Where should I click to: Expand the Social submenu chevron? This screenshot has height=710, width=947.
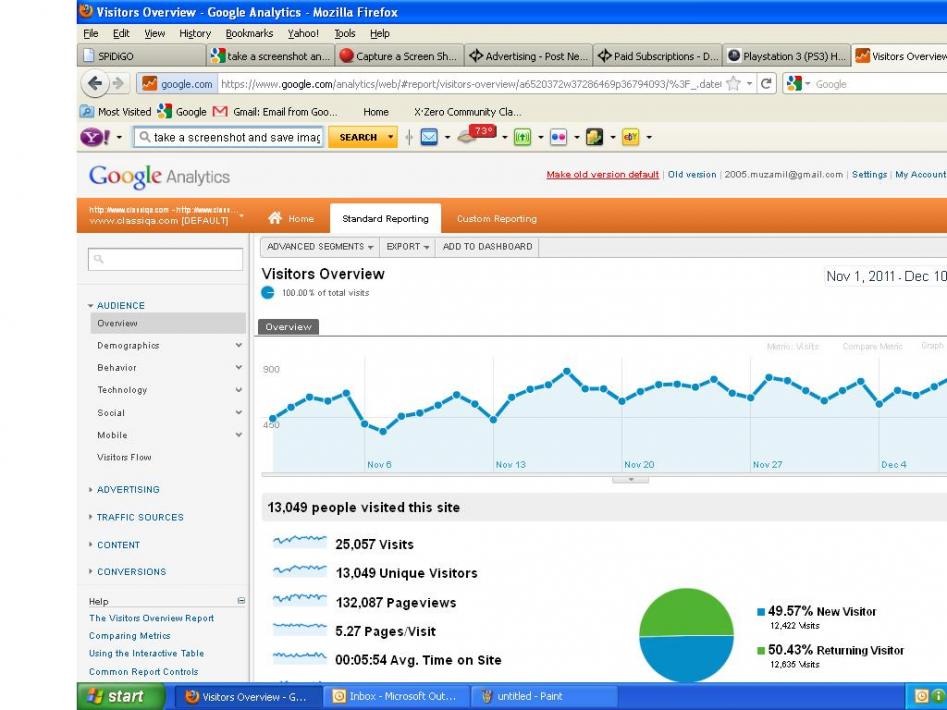point(239,412)
